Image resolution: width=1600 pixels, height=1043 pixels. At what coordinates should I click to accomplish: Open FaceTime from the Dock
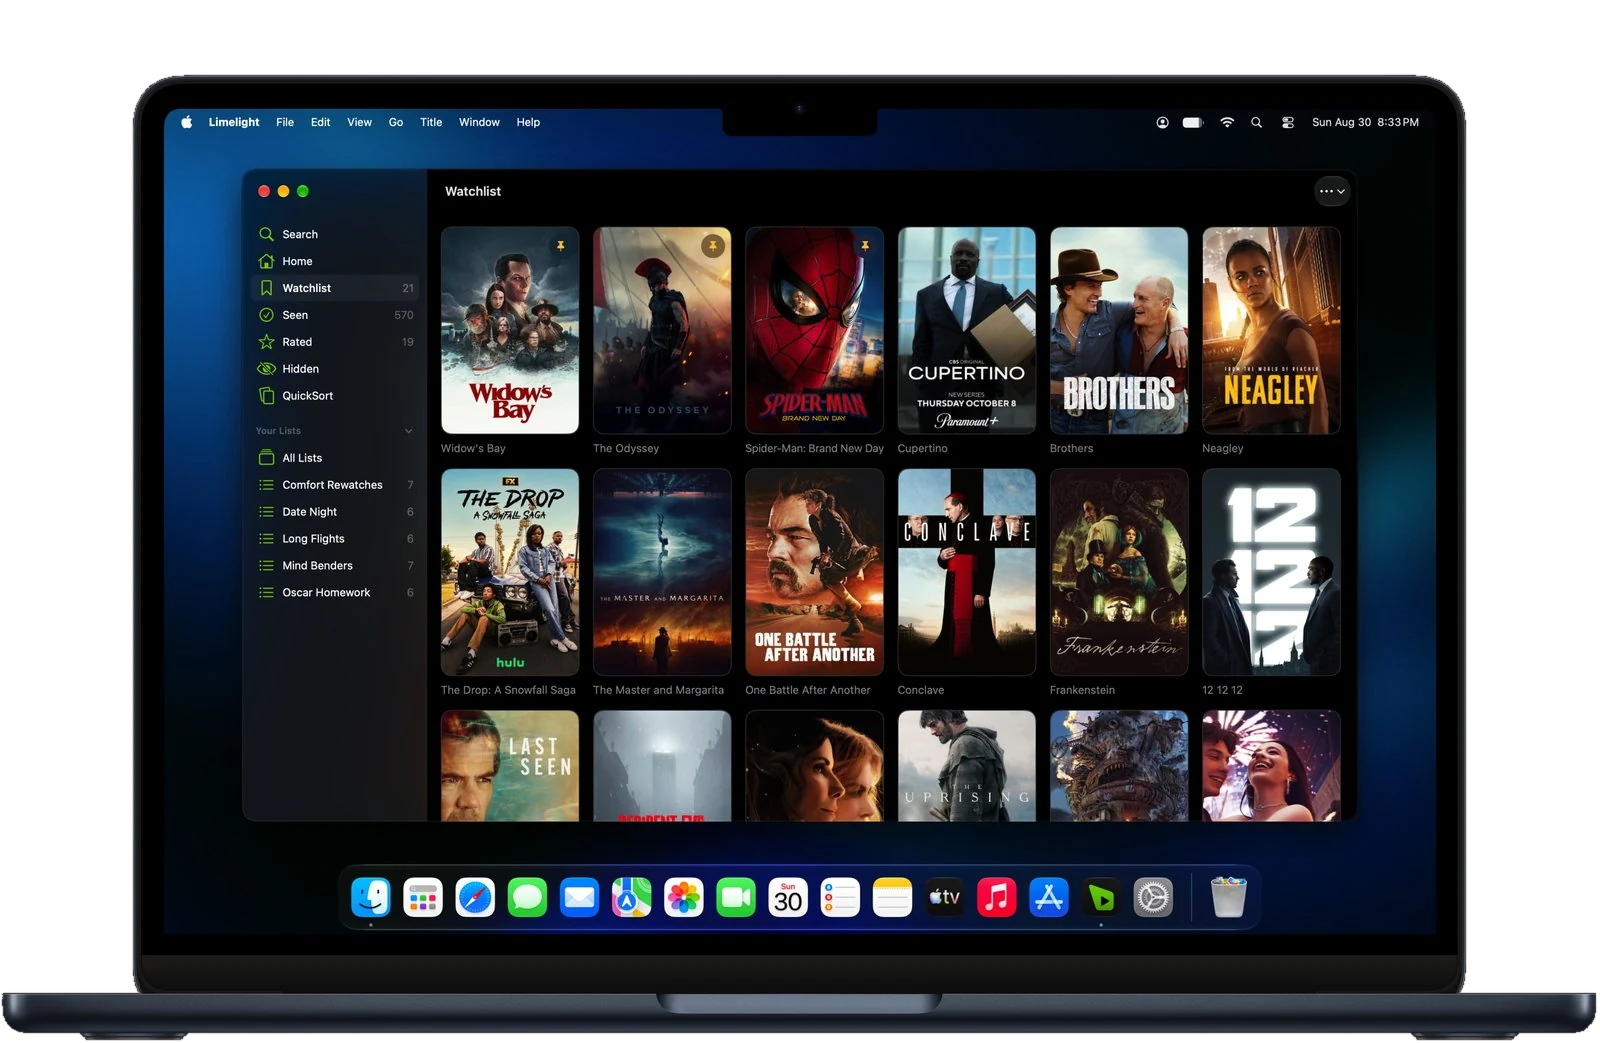(x=736, y=897)
